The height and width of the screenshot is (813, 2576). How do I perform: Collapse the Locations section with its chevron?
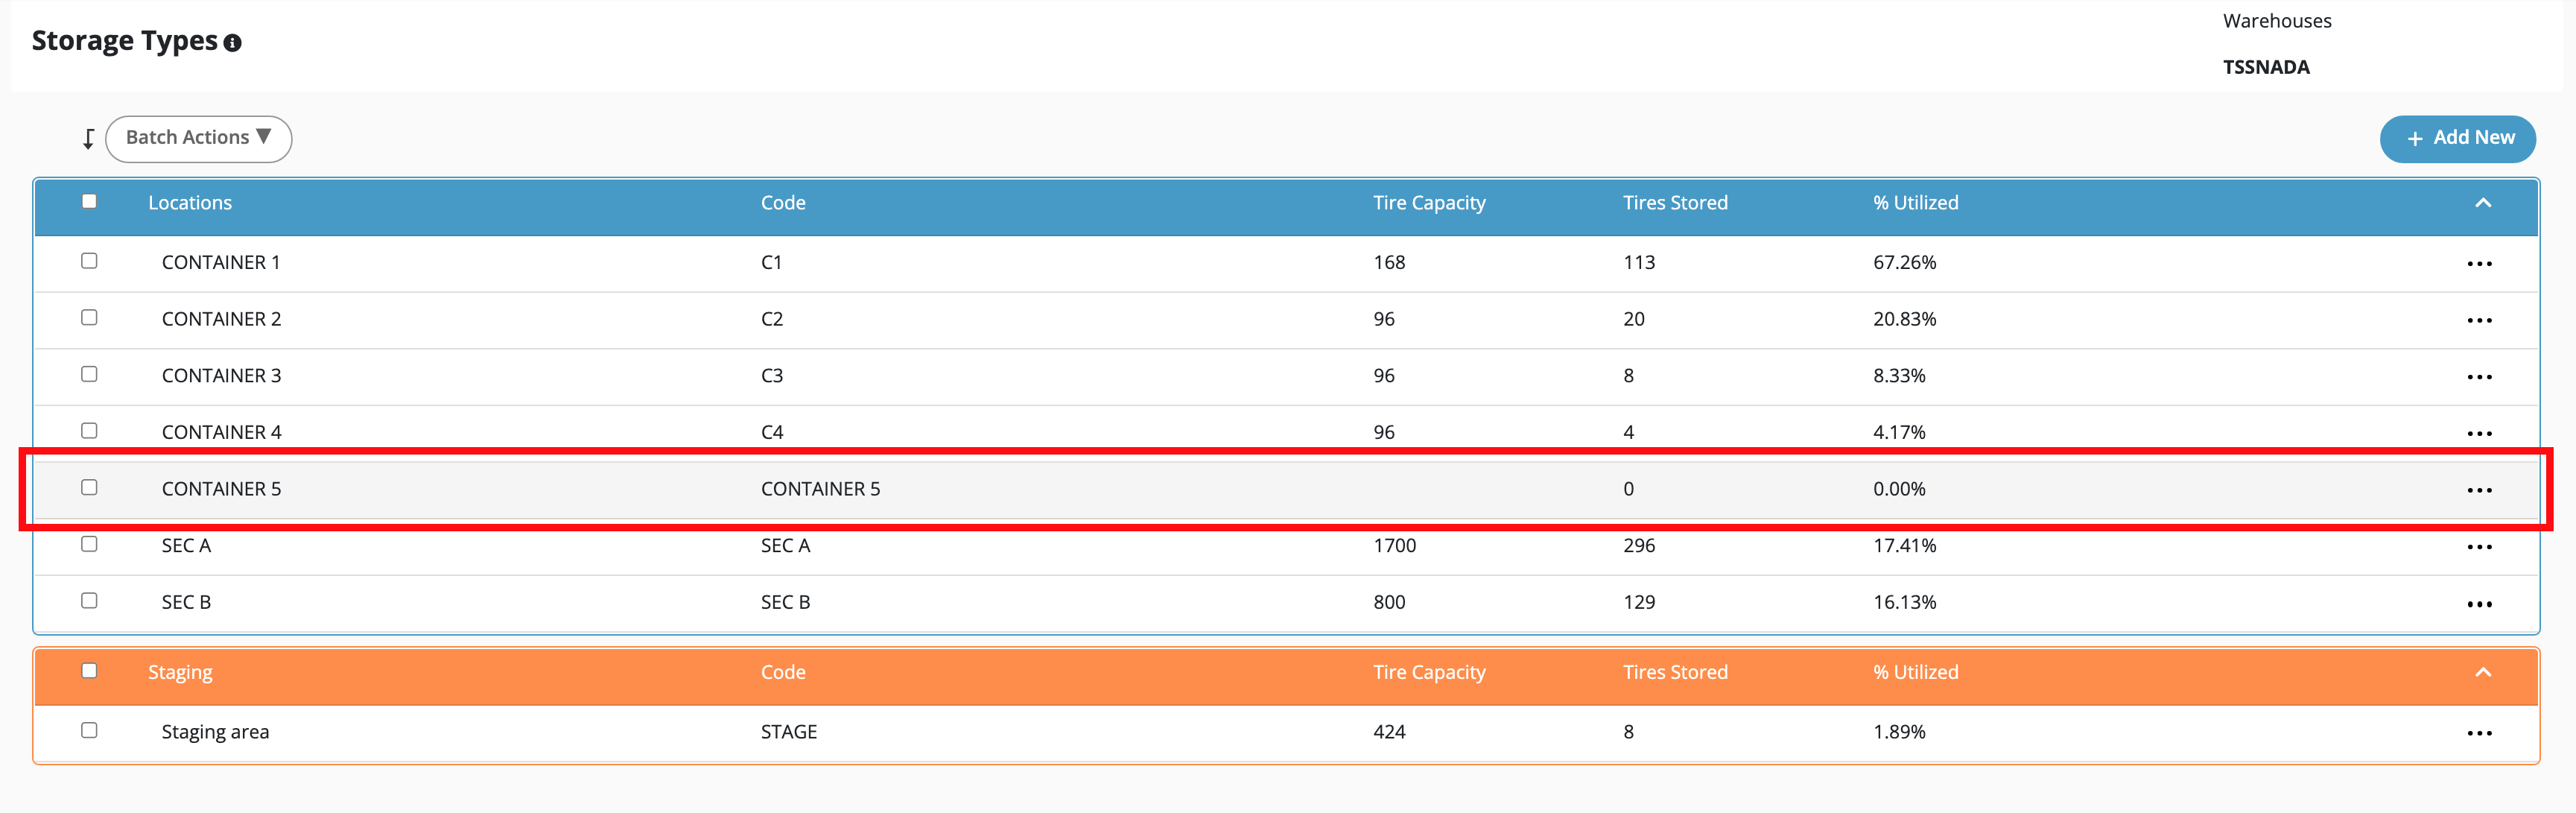pyautogui.click(x=2482, y=203)
